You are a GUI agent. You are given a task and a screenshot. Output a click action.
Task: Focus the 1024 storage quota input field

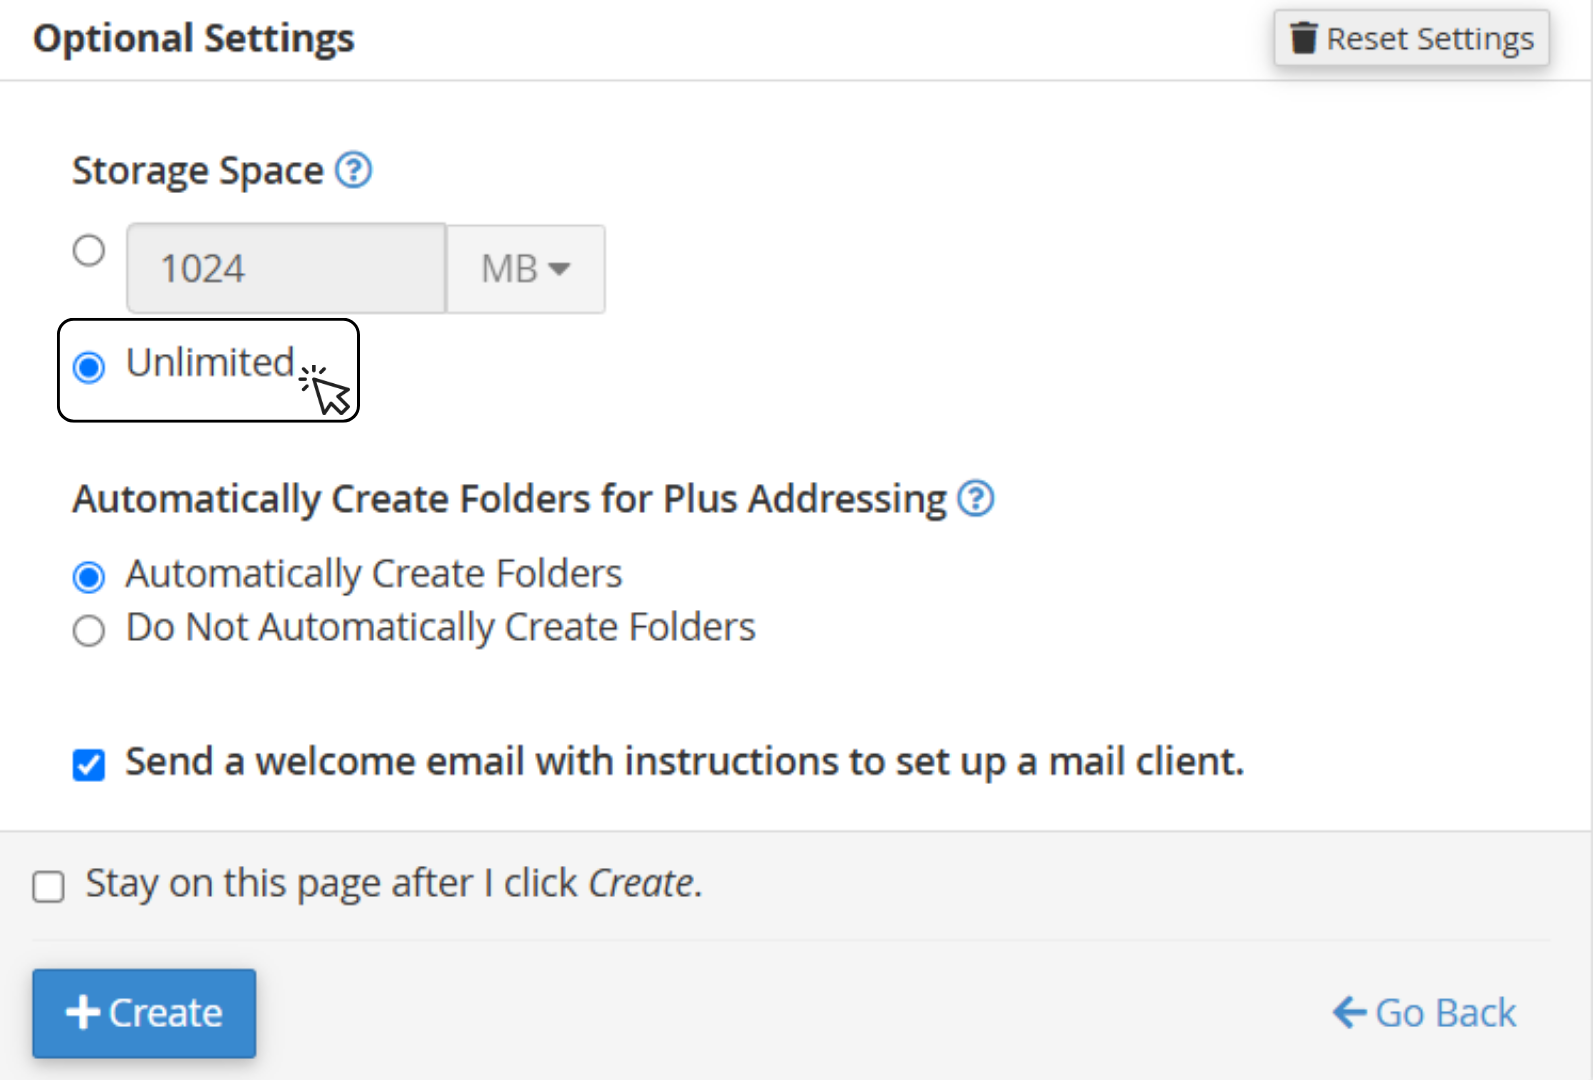pos(286,268)
